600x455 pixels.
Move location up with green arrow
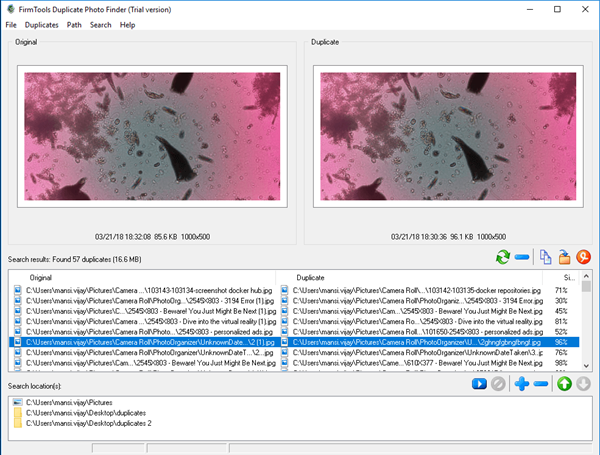564,384
